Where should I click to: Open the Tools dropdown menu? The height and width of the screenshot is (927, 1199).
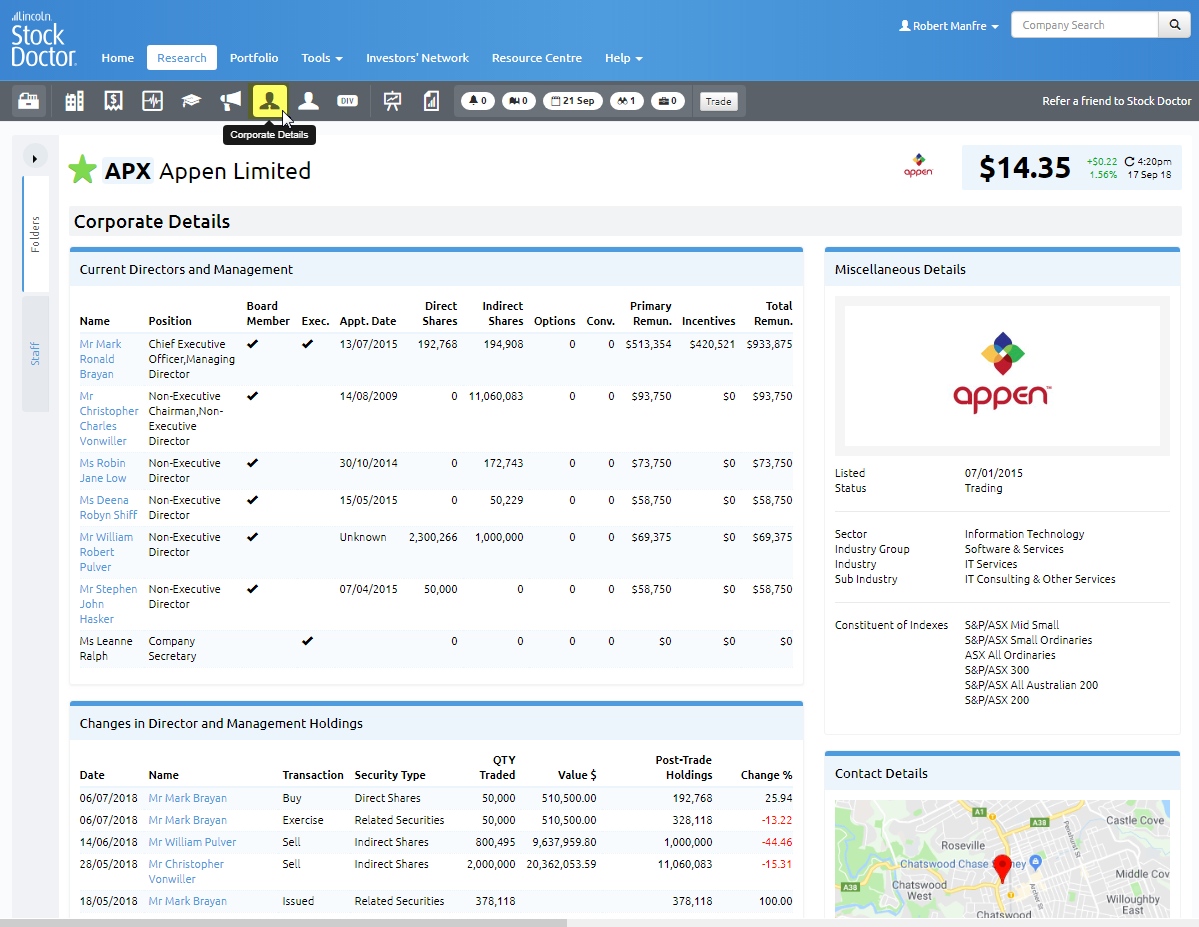(322, 58)
